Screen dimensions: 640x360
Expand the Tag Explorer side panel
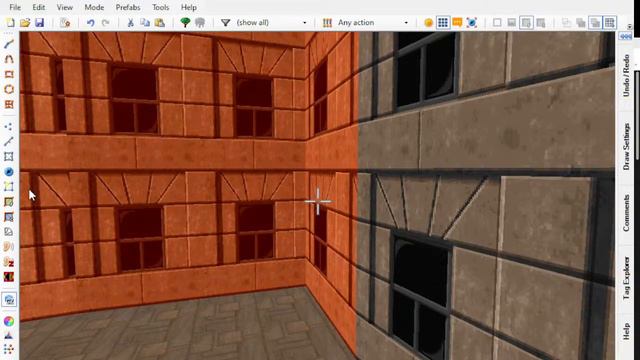(626, 279)
